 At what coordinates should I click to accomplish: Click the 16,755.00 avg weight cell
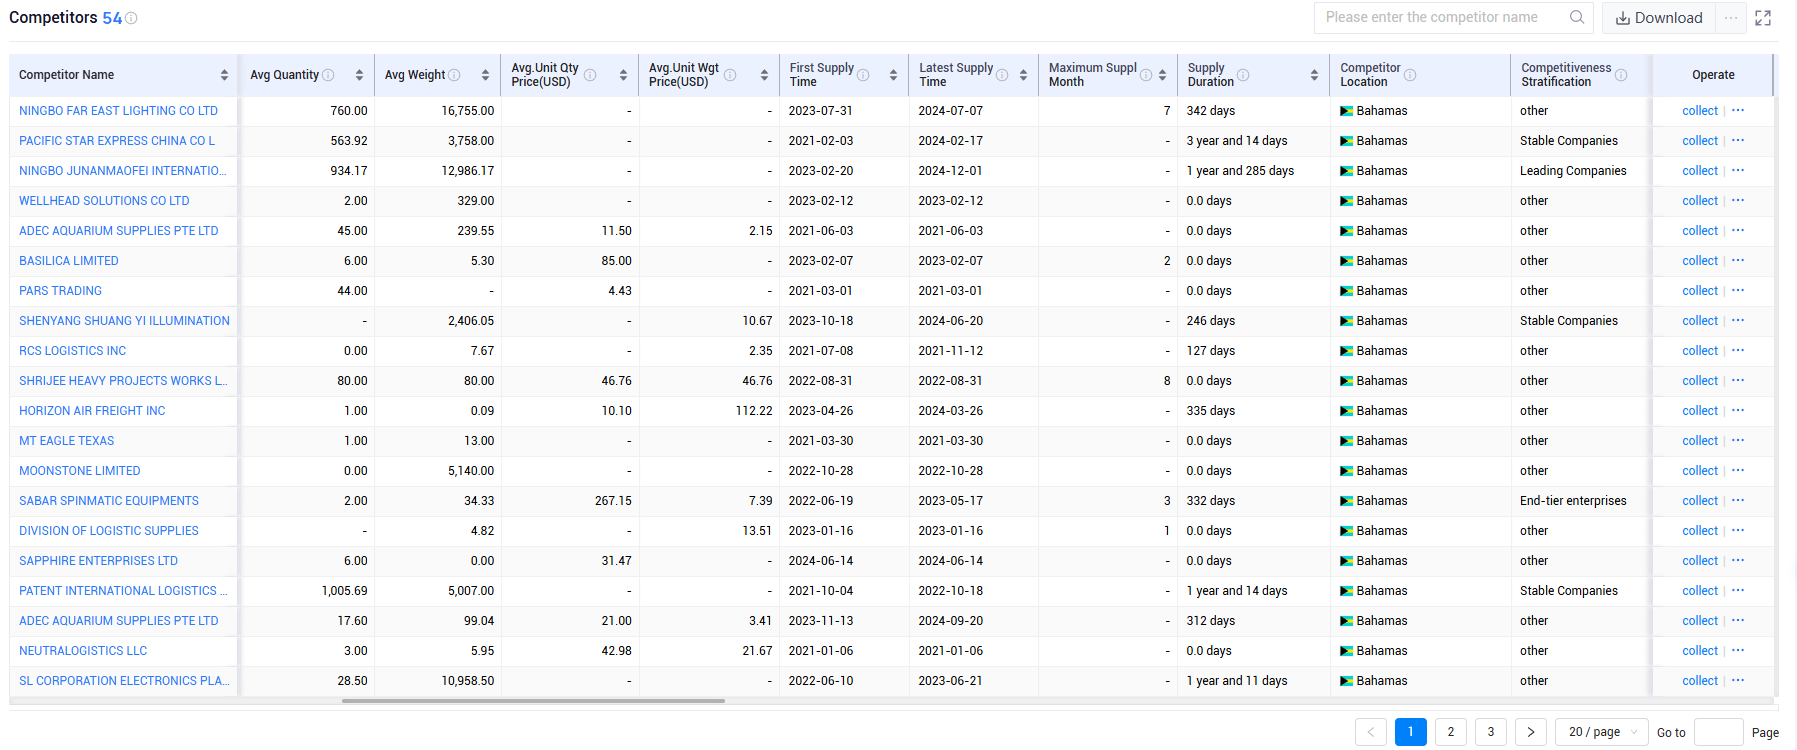coord(468,111)
